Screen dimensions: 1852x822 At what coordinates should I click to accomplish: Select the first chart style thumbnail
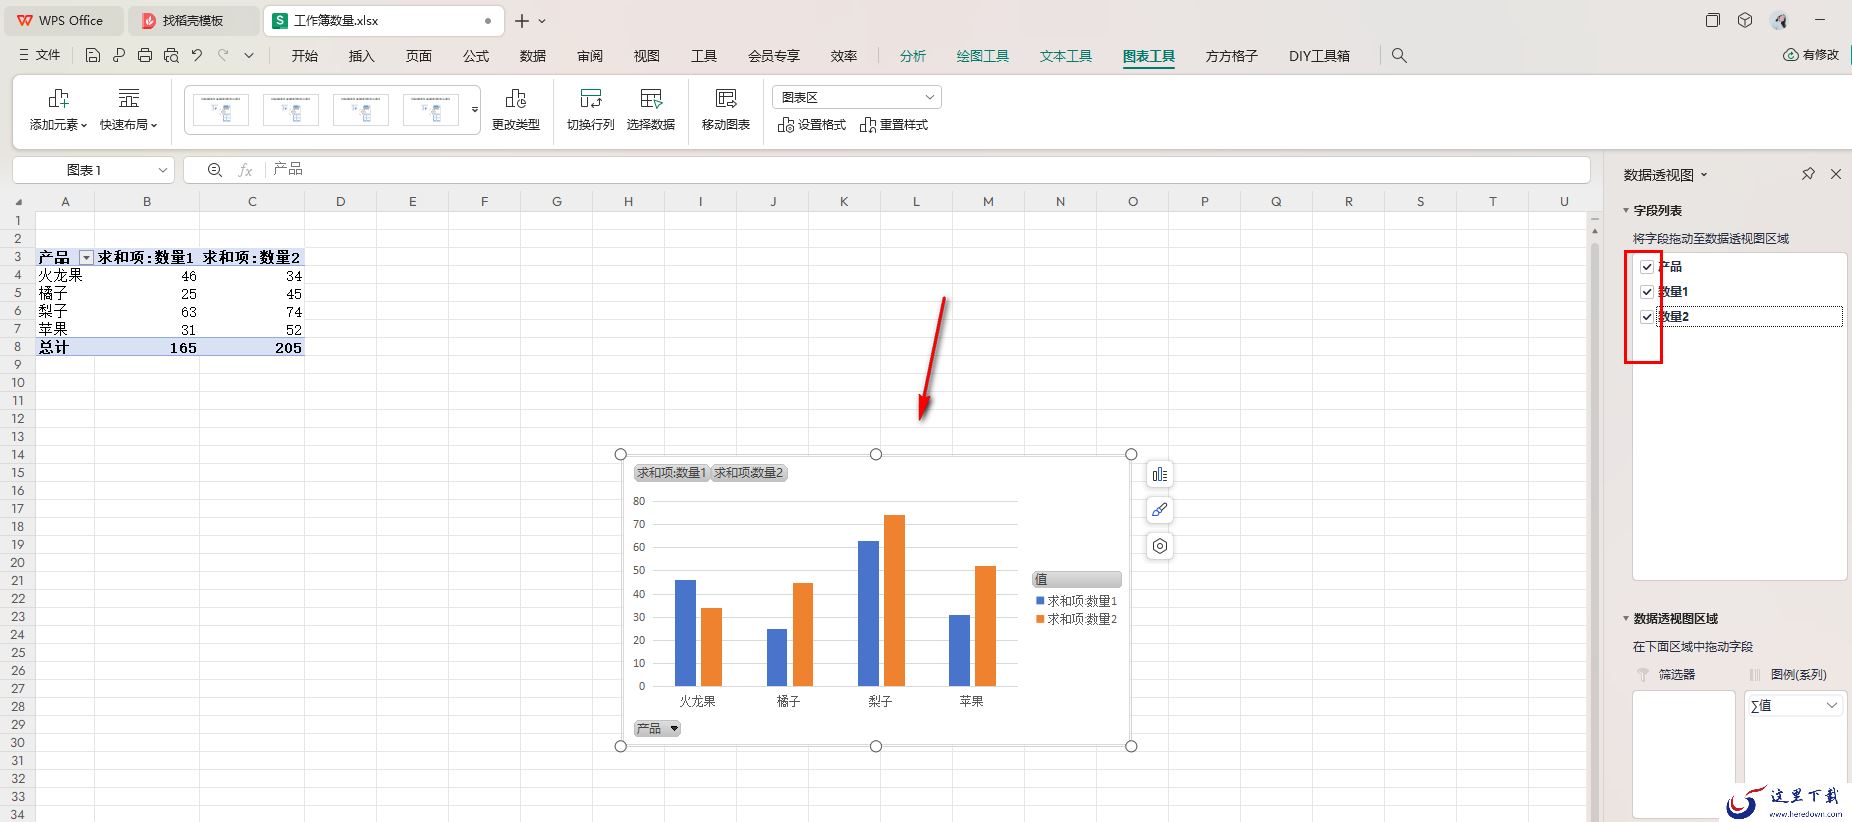221,109
